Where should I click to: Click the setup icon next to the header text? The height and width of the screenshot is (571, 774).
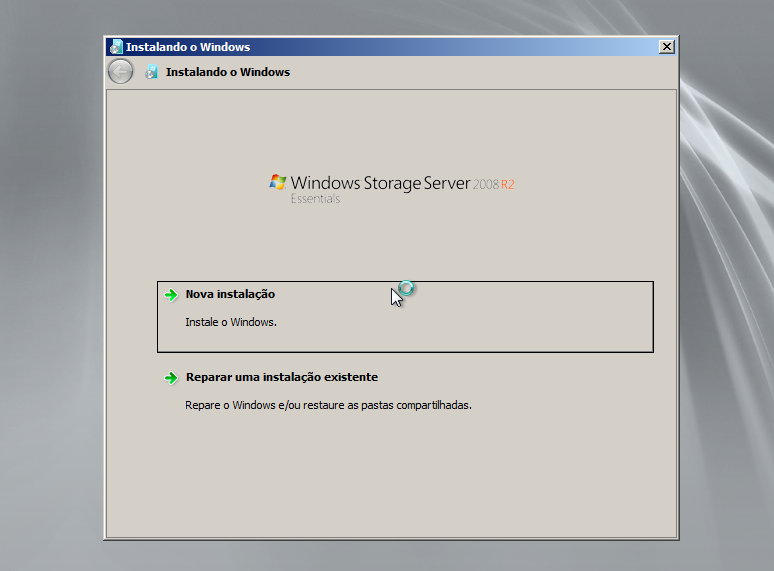152,72
